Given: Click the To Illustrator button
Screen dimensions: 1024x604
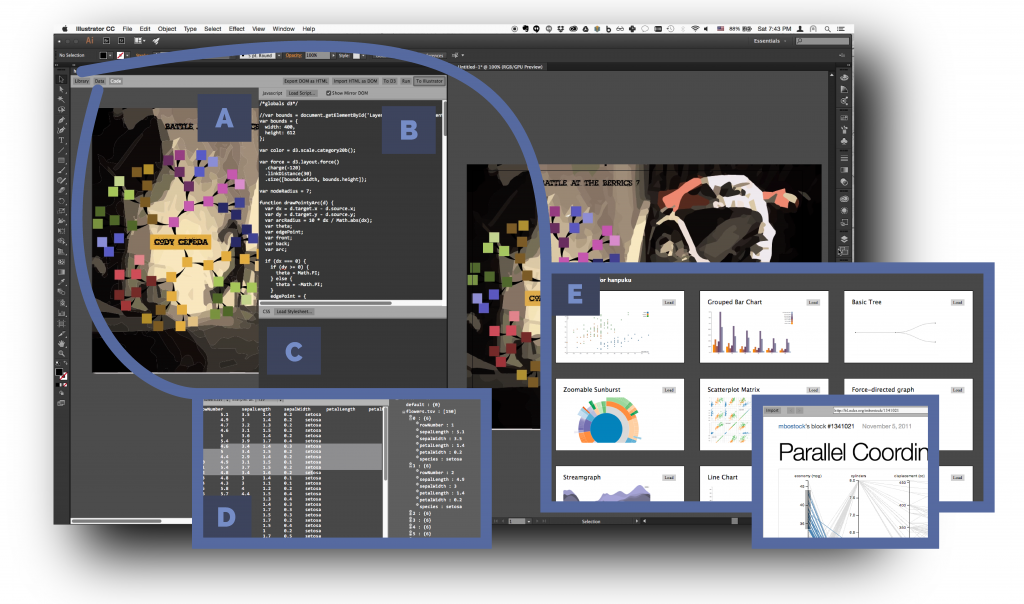Looking at the screenshot, I should (429, 80).
